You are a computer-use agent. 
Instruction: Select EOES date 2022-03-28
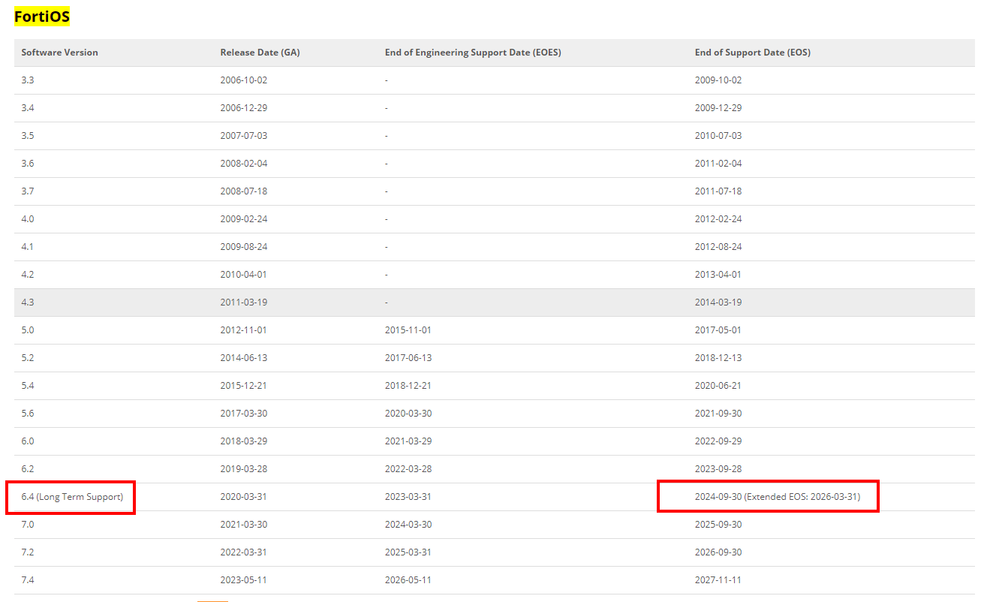point(408,469)
